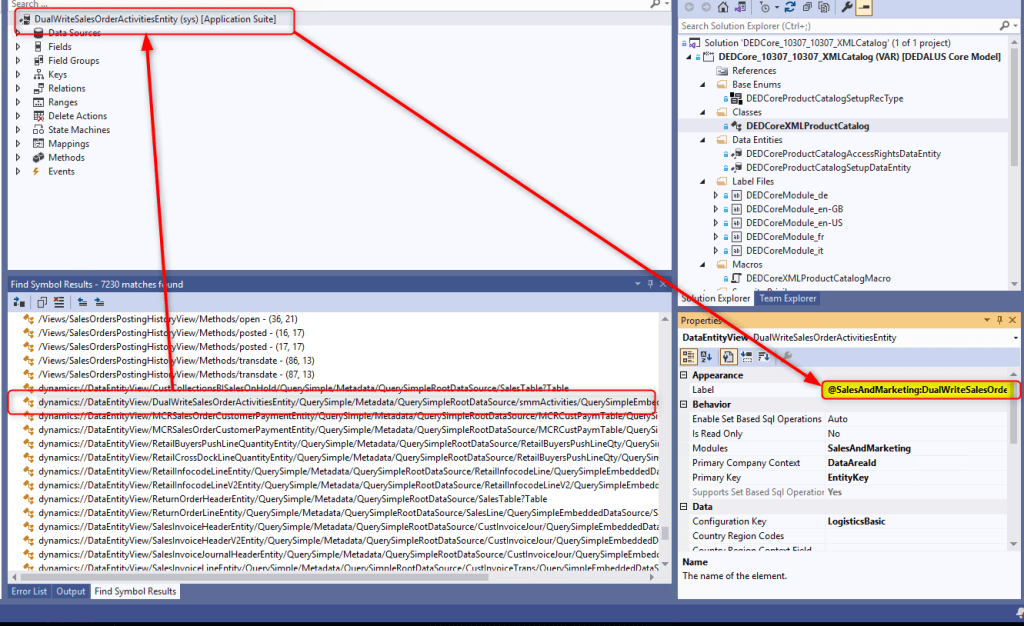The width and height of the screenshot is (1024, 626).
Task: Select the DEDCoreXMLProductCatalog class
Action: 807,126
